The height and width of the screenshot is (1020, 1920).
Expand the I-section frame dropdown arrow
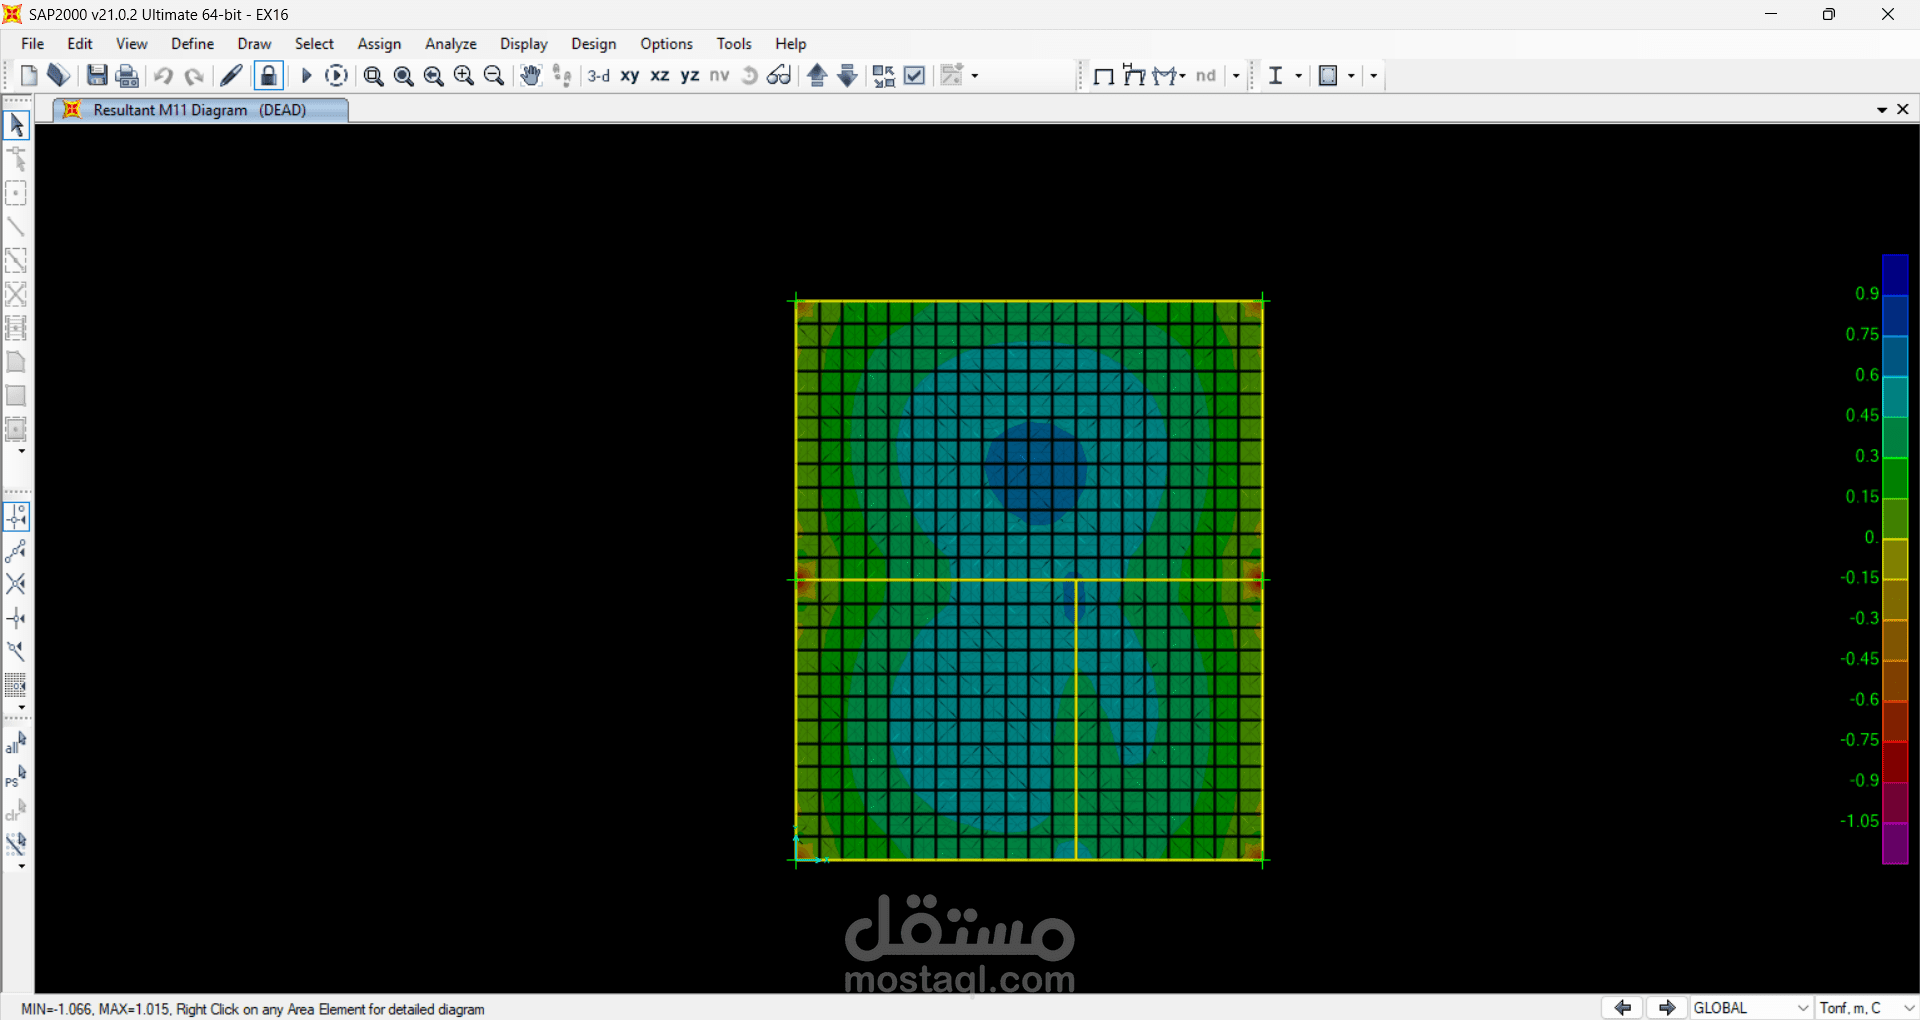pos(1298,76)
